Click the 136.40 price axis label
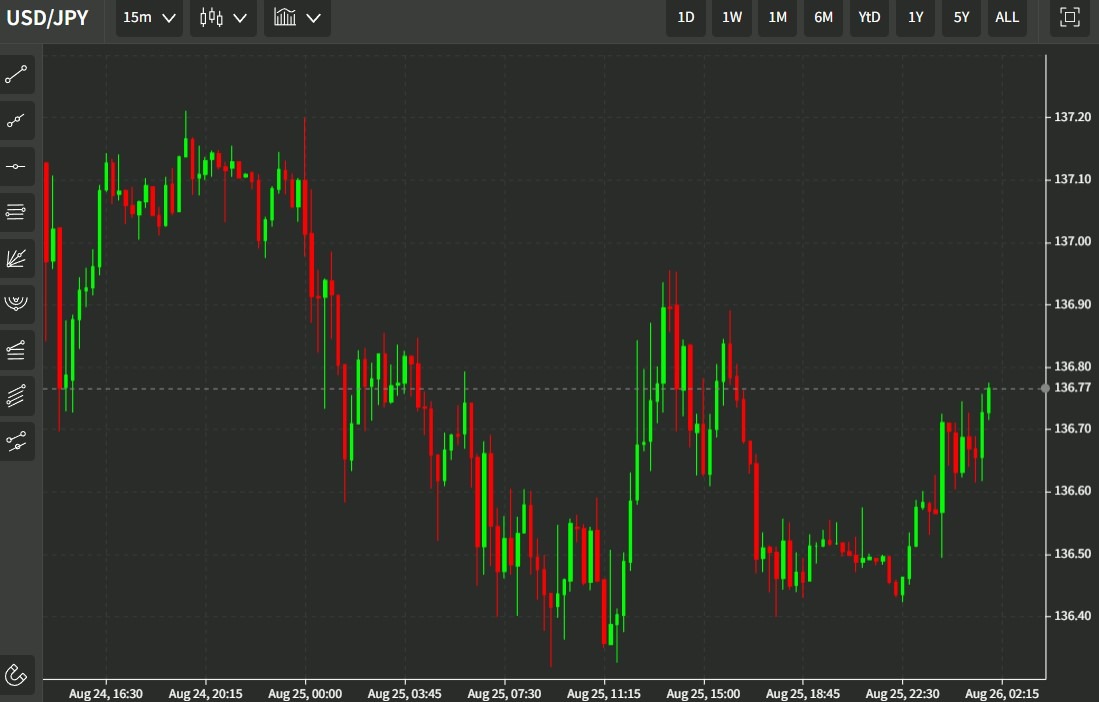 coord(1072,616)
